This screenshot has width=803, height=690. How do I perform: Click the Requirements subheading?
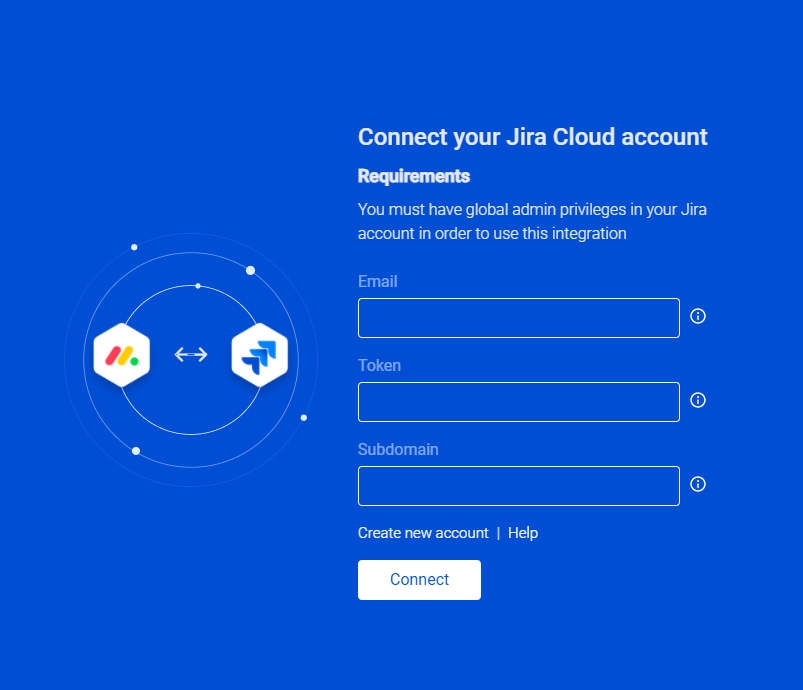coord(414,176)
